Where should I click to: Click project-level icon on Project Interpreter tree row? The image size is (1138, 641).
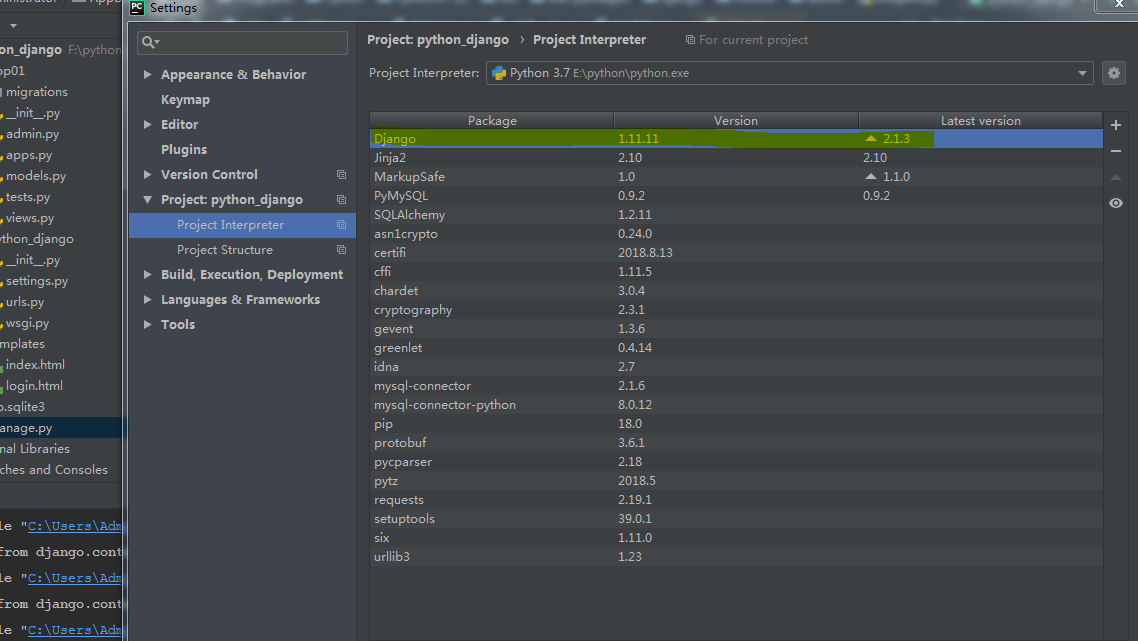341,225
